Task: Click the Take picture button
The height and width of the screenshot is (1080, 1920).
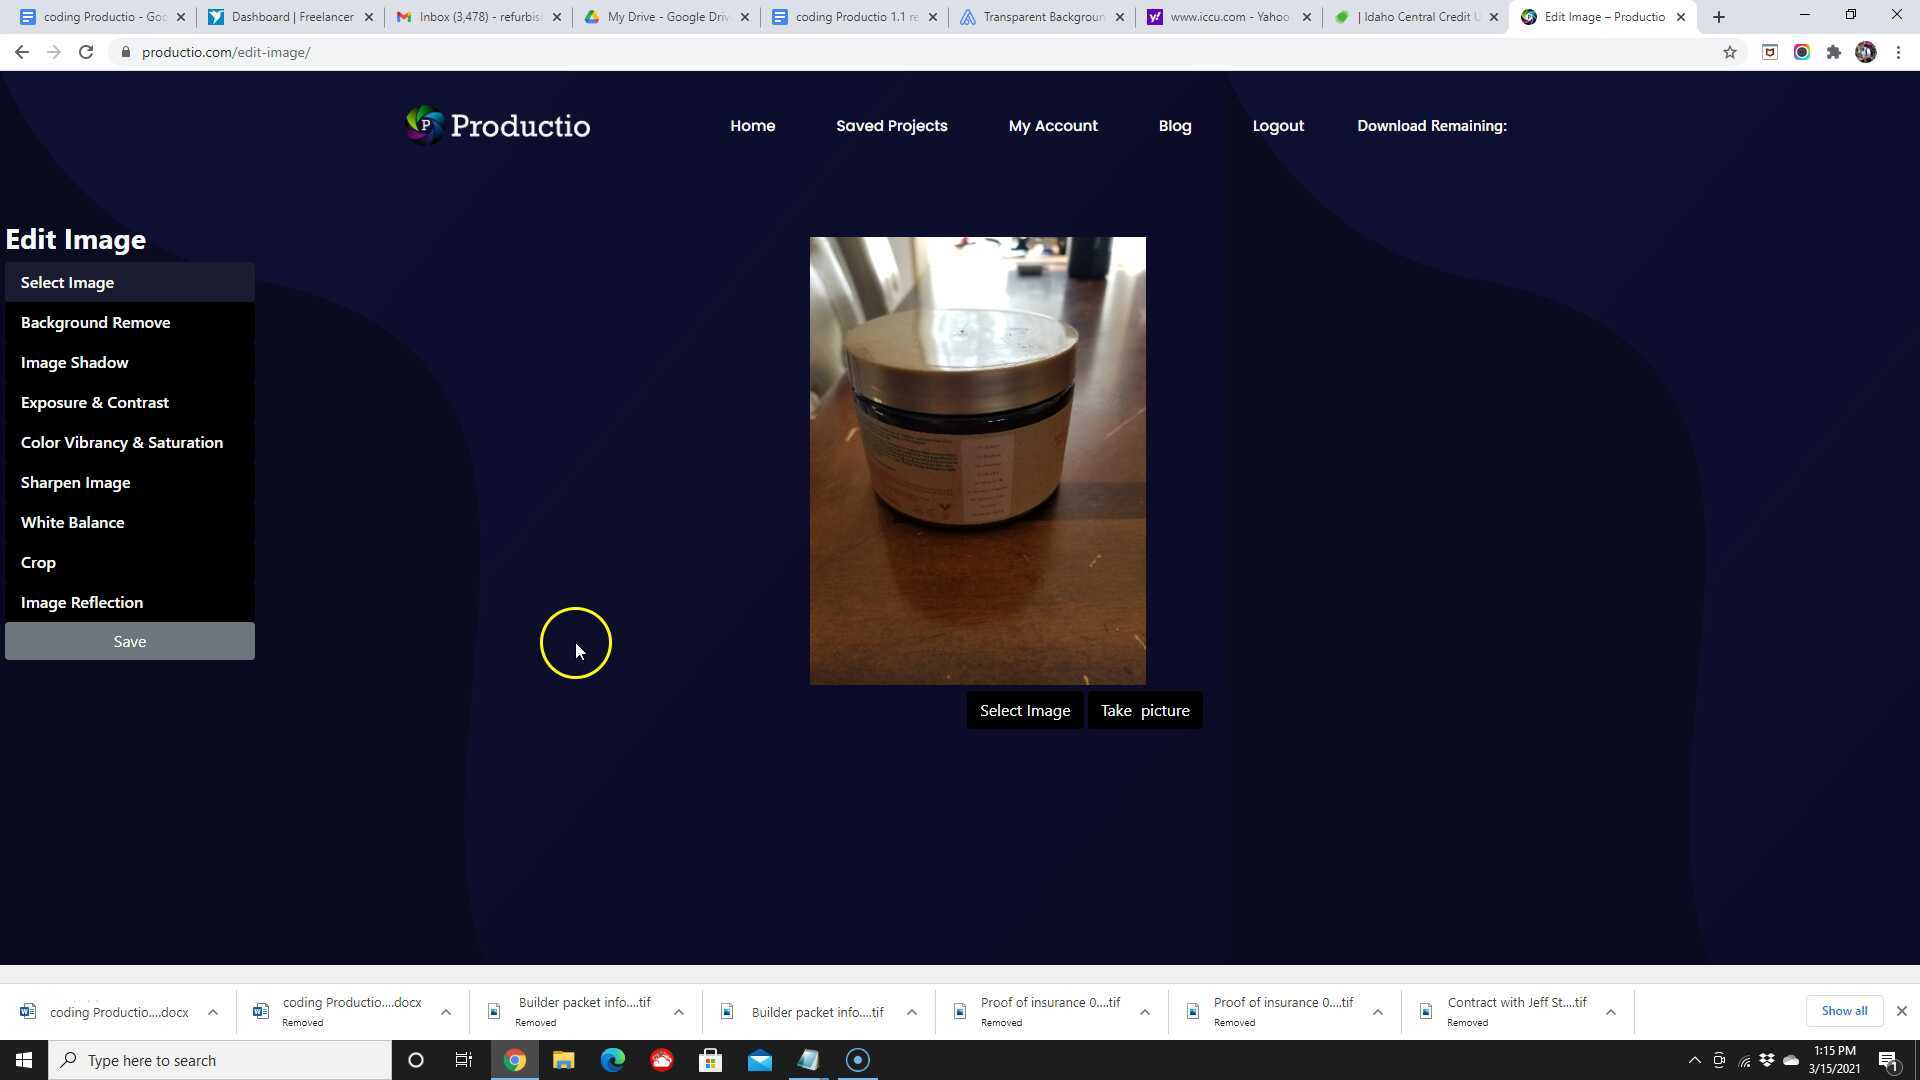Action: point(1145,710)
